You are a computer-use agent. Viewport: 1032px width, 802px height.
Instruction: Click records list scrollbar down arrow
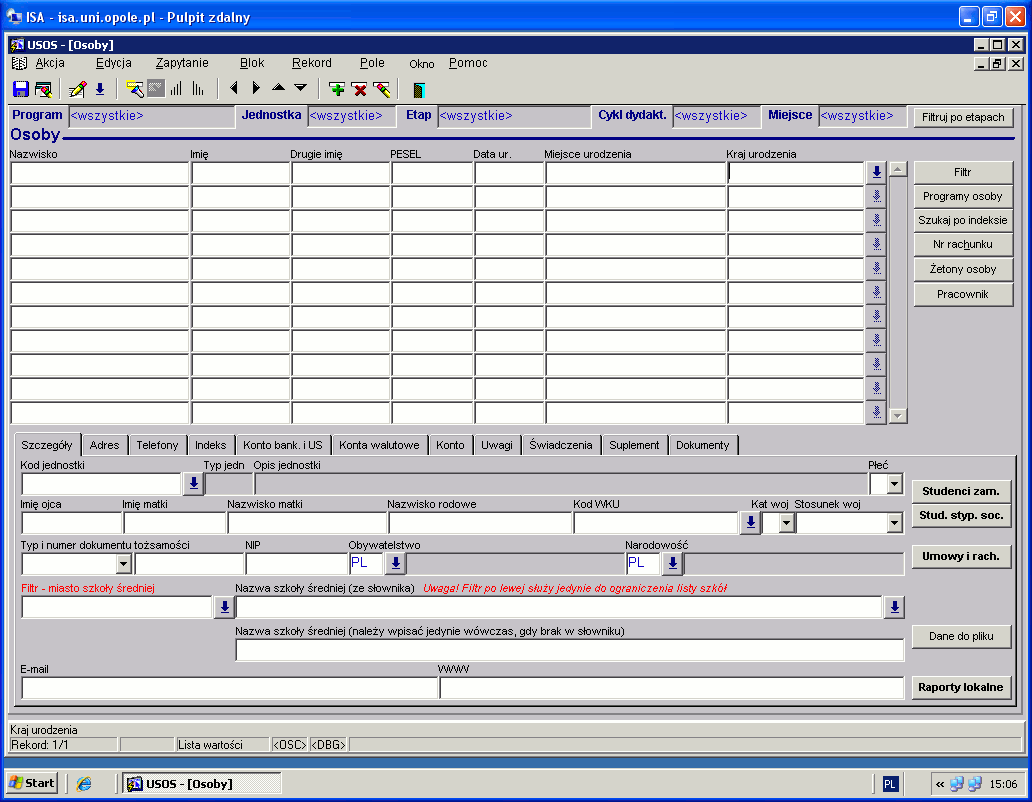click(898, 416)
